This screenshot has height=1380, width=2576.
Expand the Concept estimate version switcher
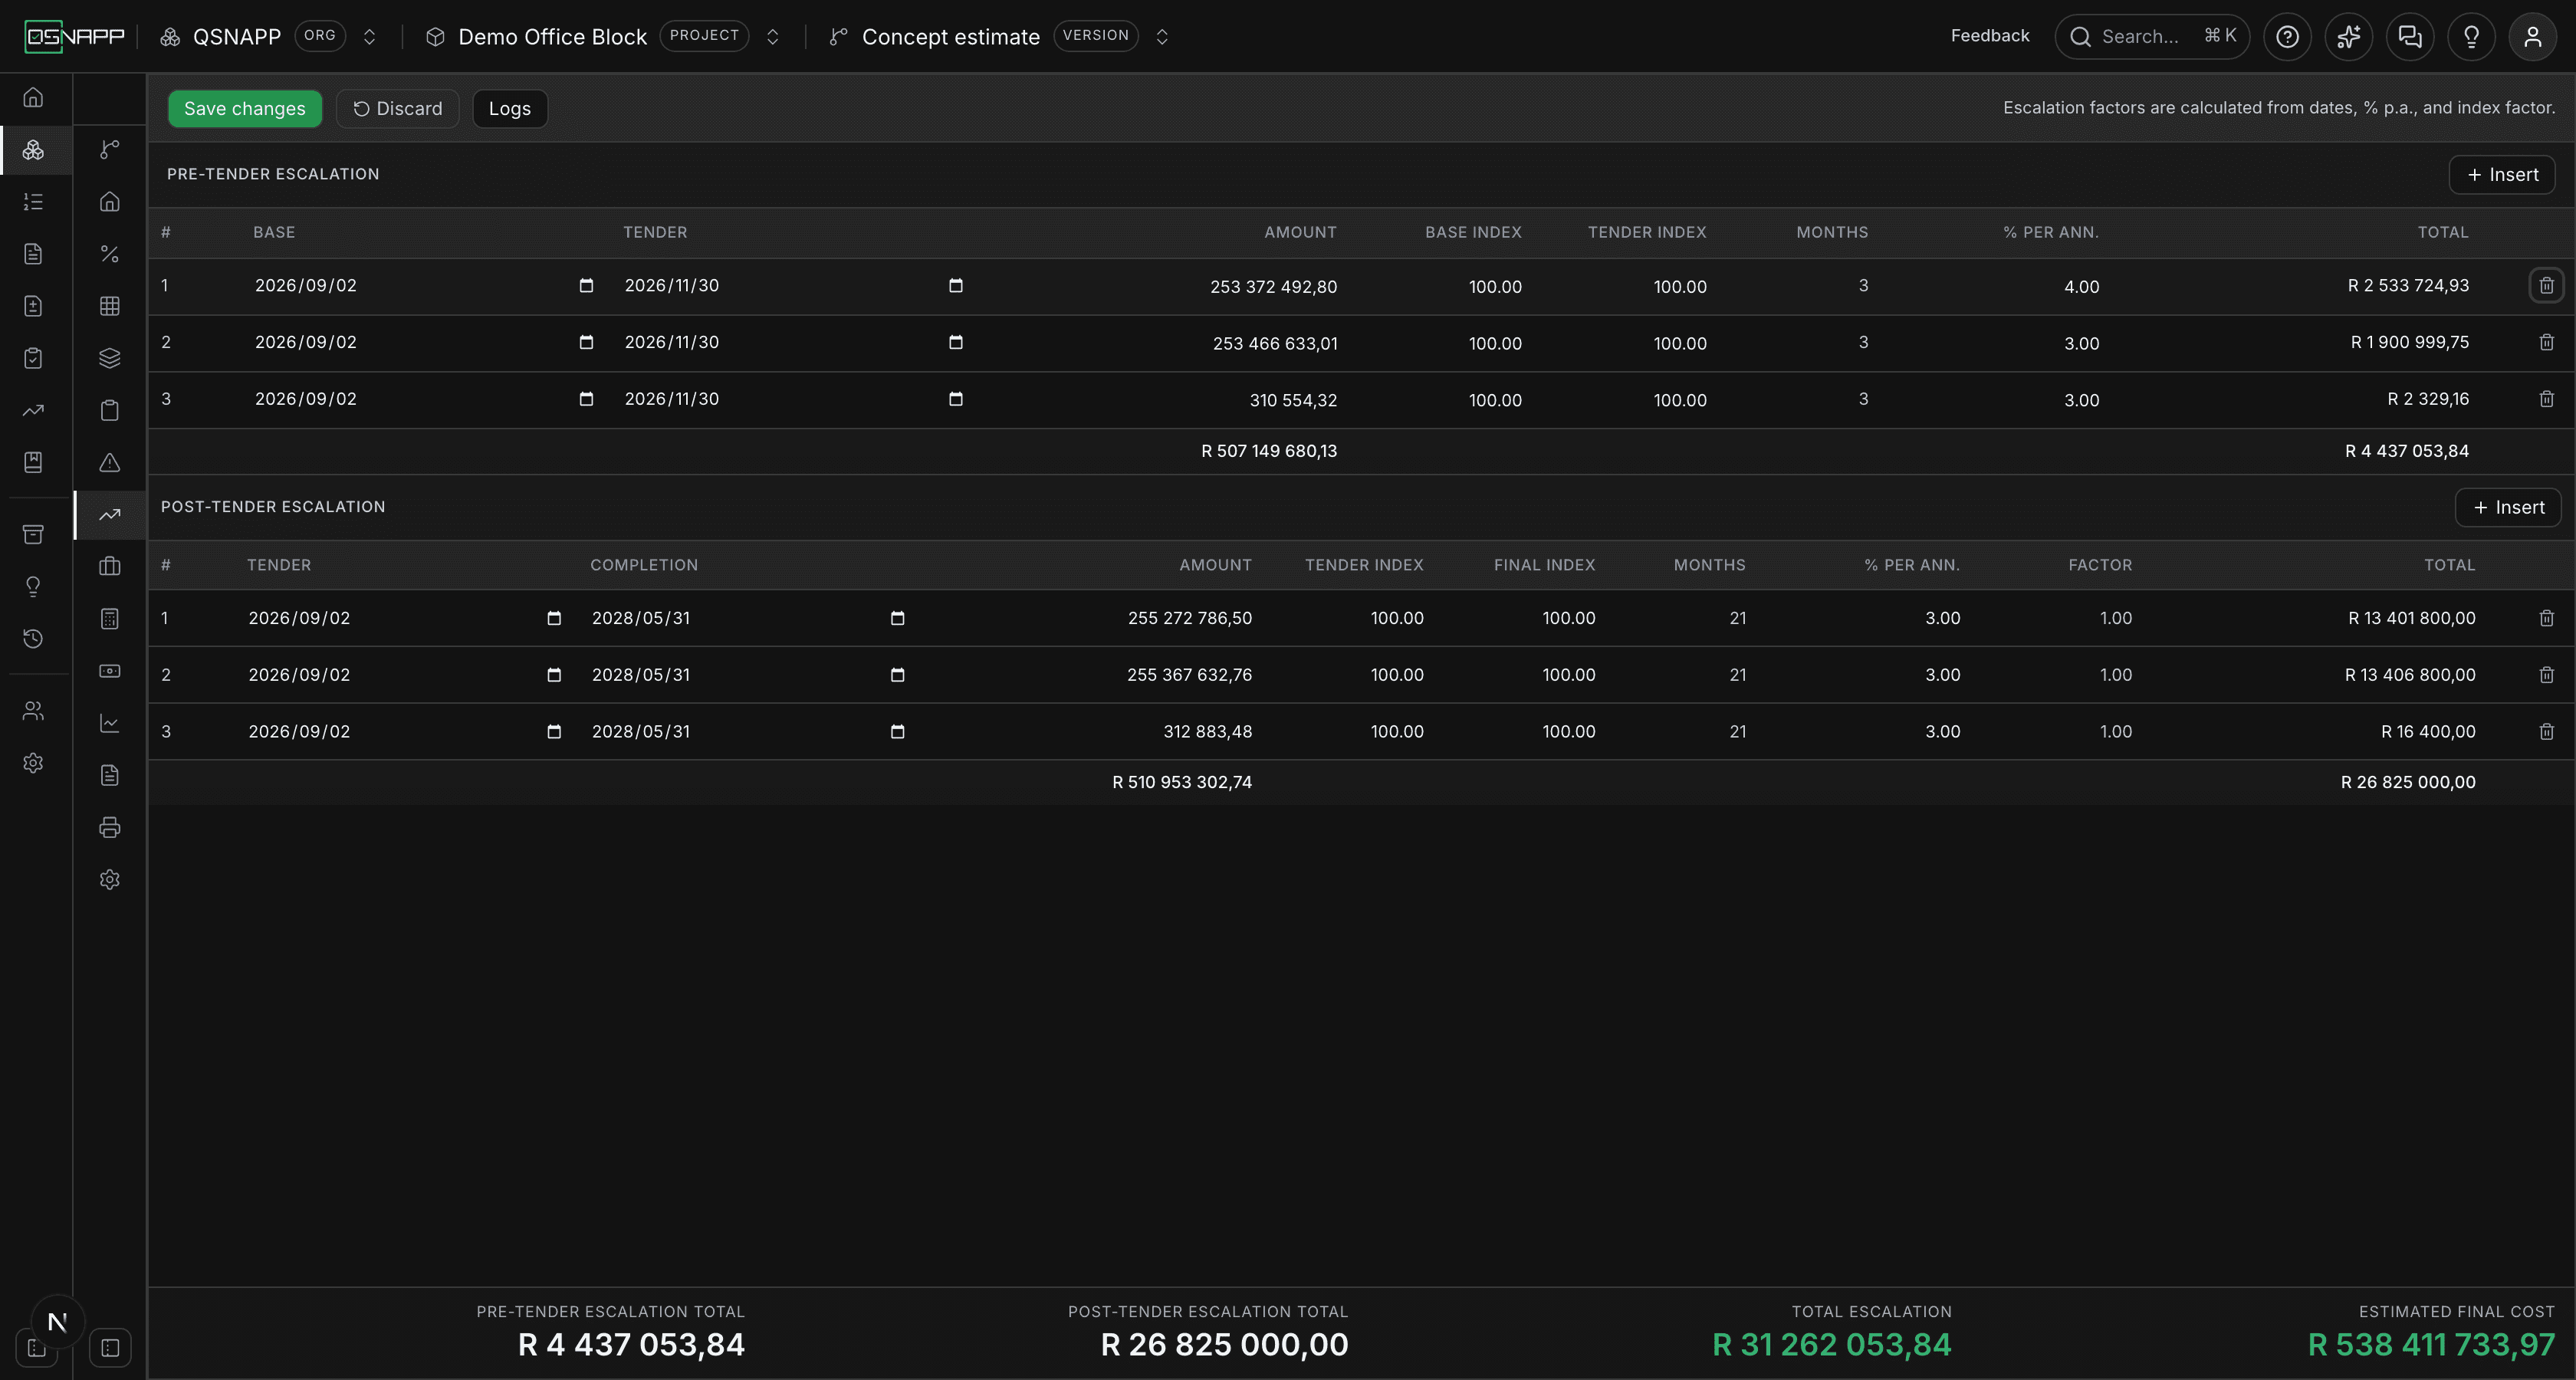1162,37
